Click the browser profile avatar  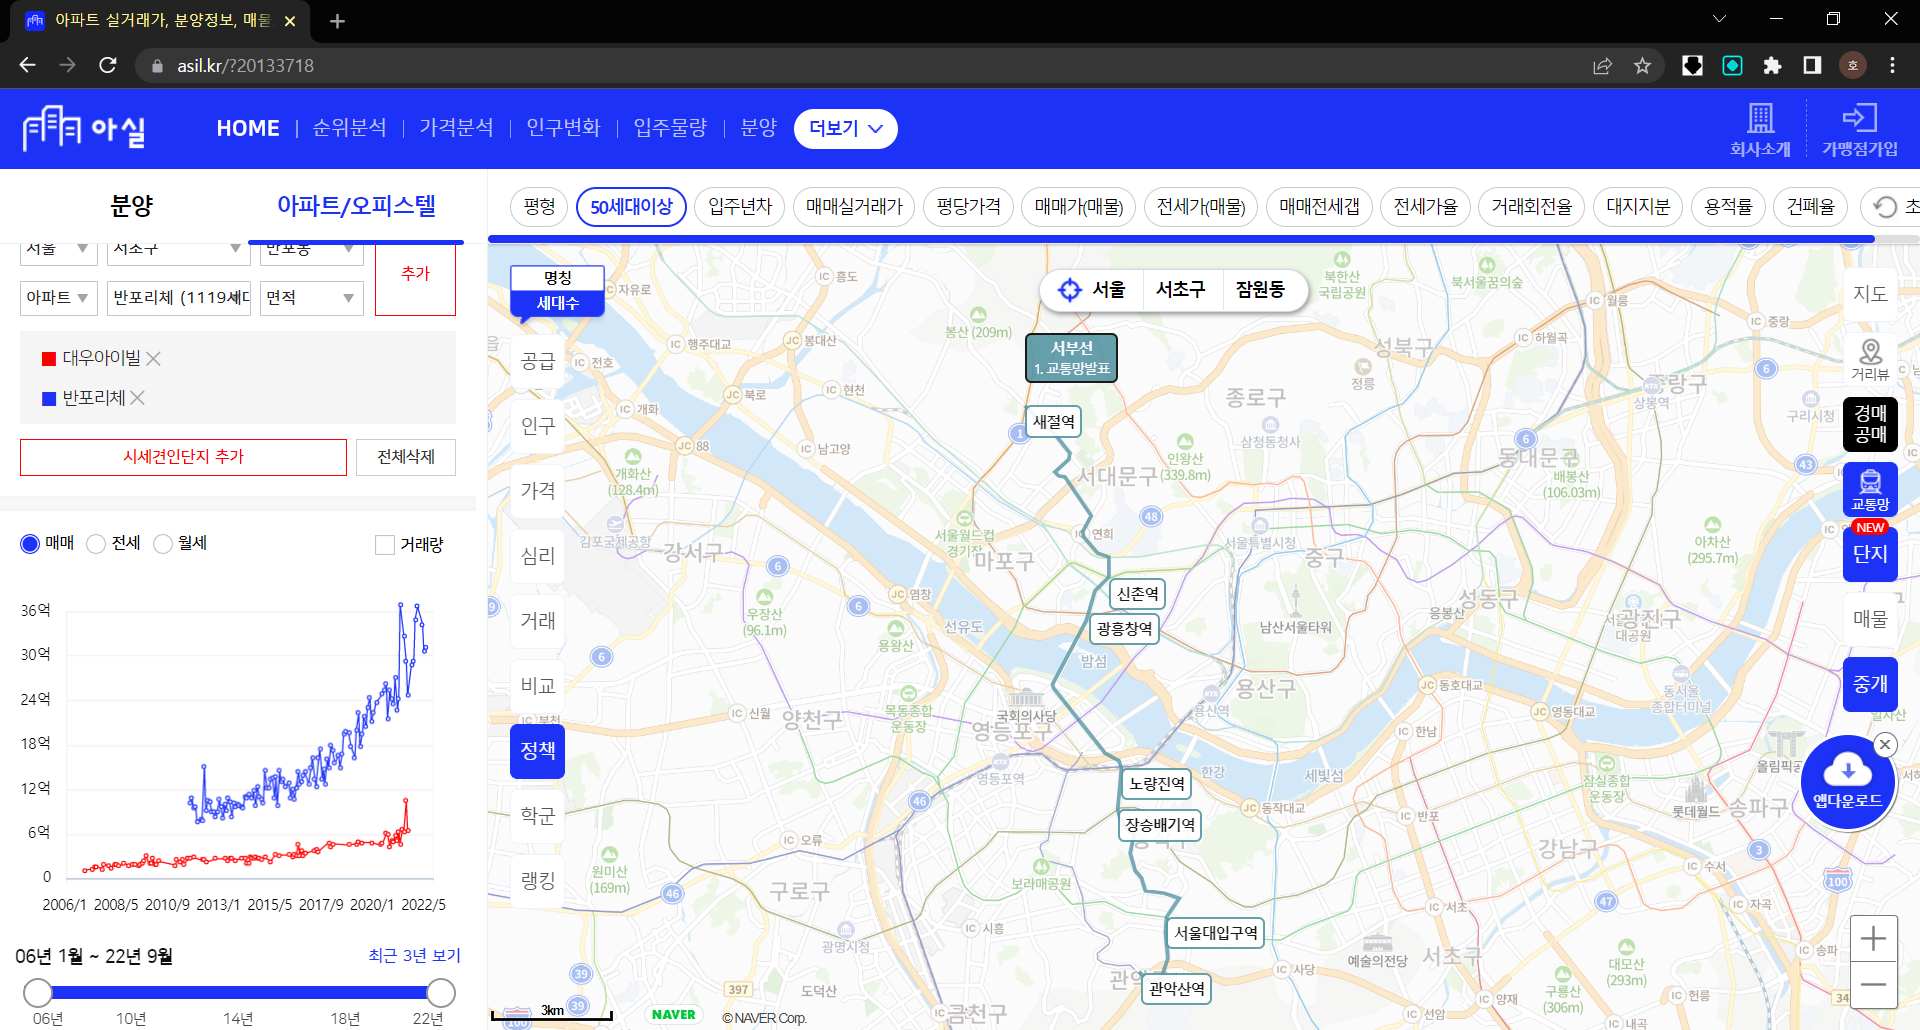(x=1852, y=65)
